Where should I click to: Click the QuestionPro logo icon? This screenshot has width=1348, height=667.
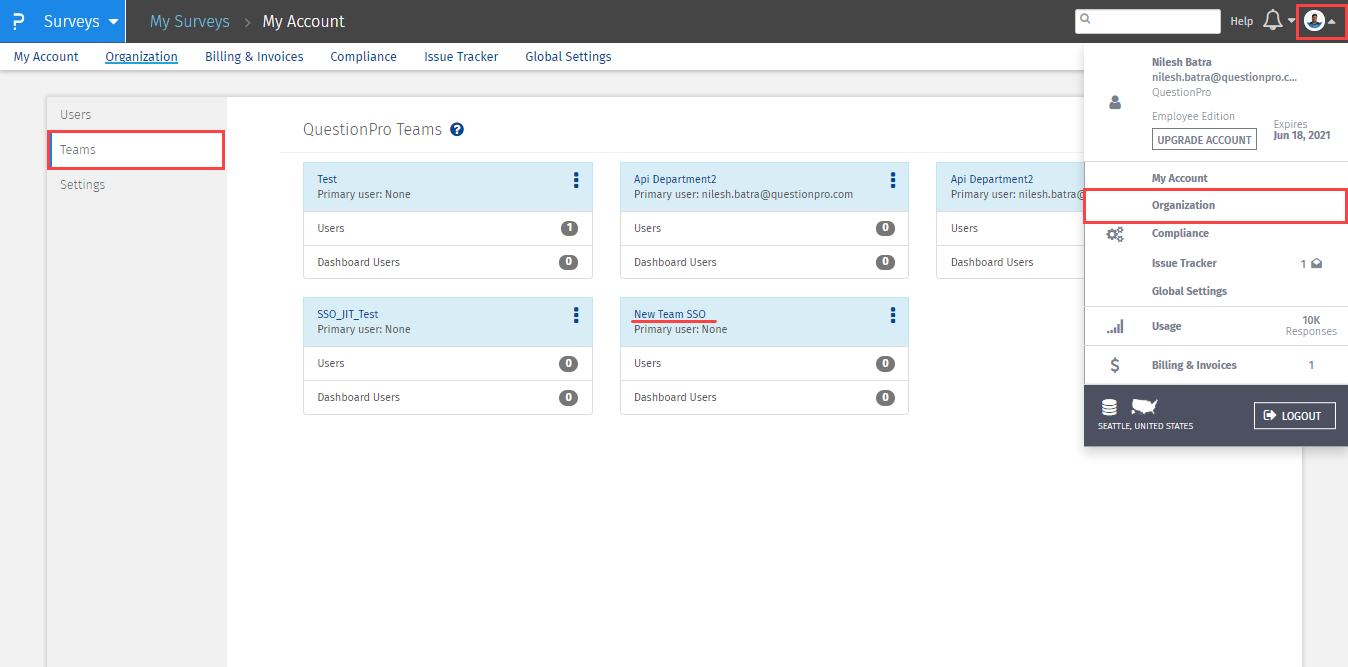click(18, 21)
